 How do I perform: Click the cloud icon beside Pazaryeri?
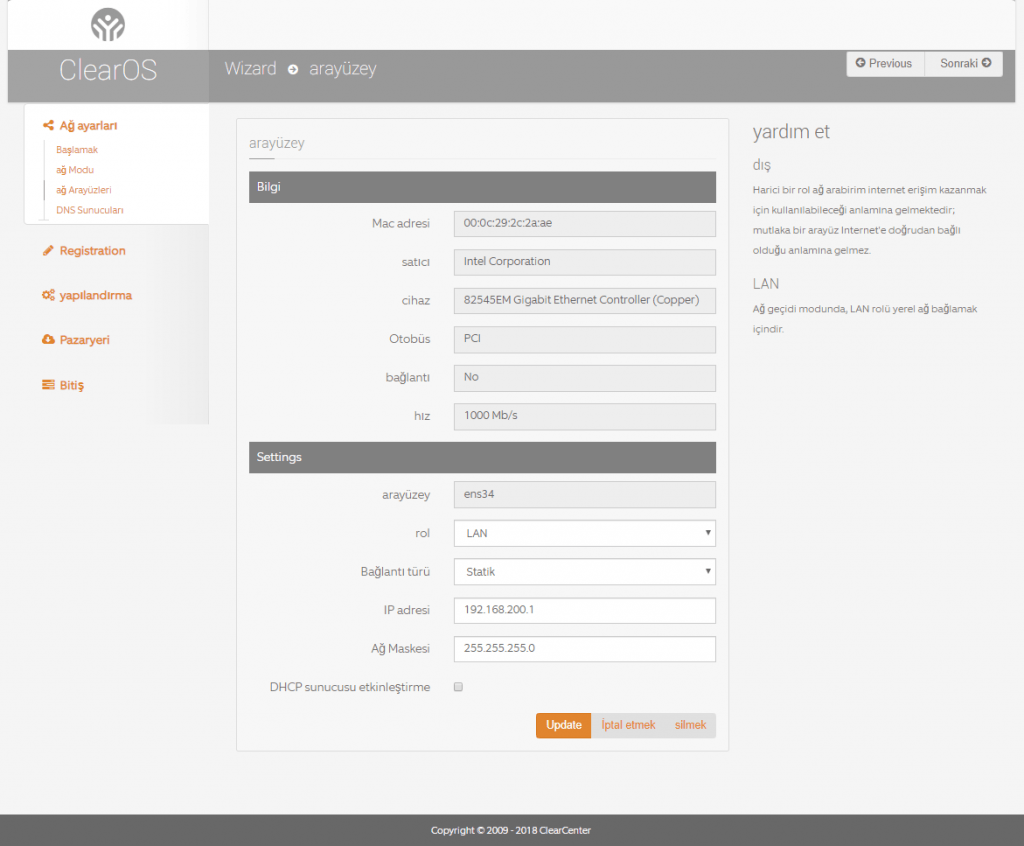[48, 340]
